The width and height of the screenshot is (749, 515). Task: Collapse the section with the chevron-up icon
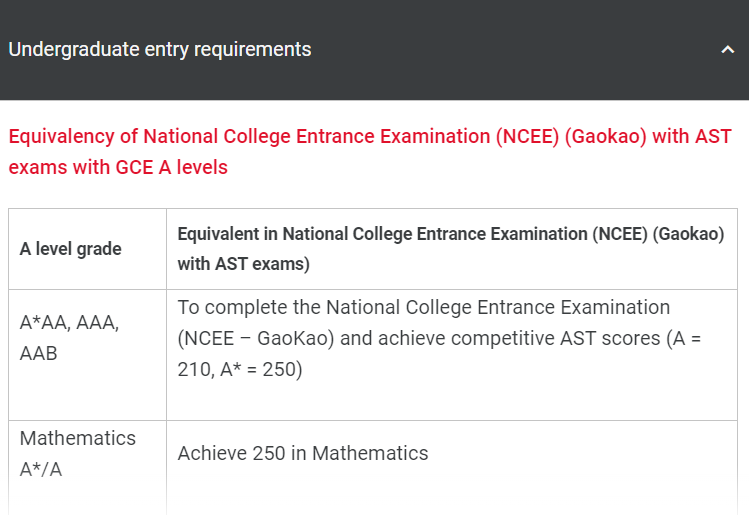(728, 49)
